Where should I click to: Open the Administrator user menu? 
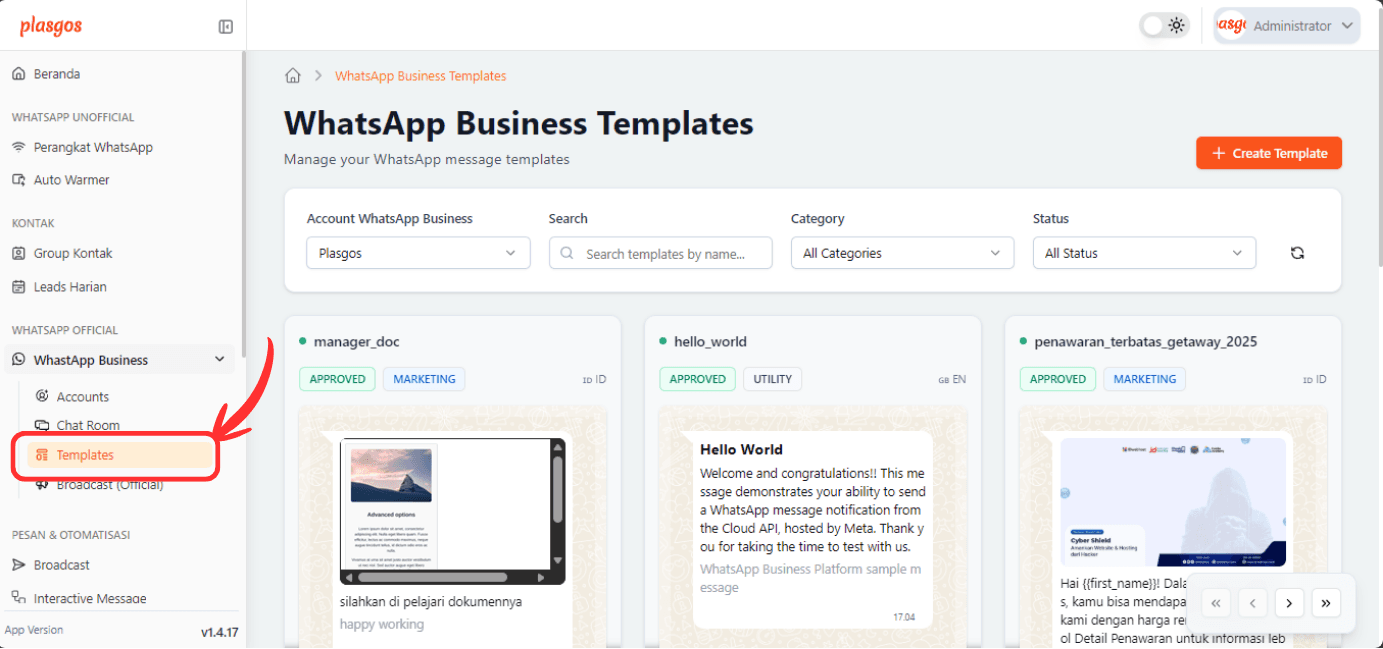1287,26
